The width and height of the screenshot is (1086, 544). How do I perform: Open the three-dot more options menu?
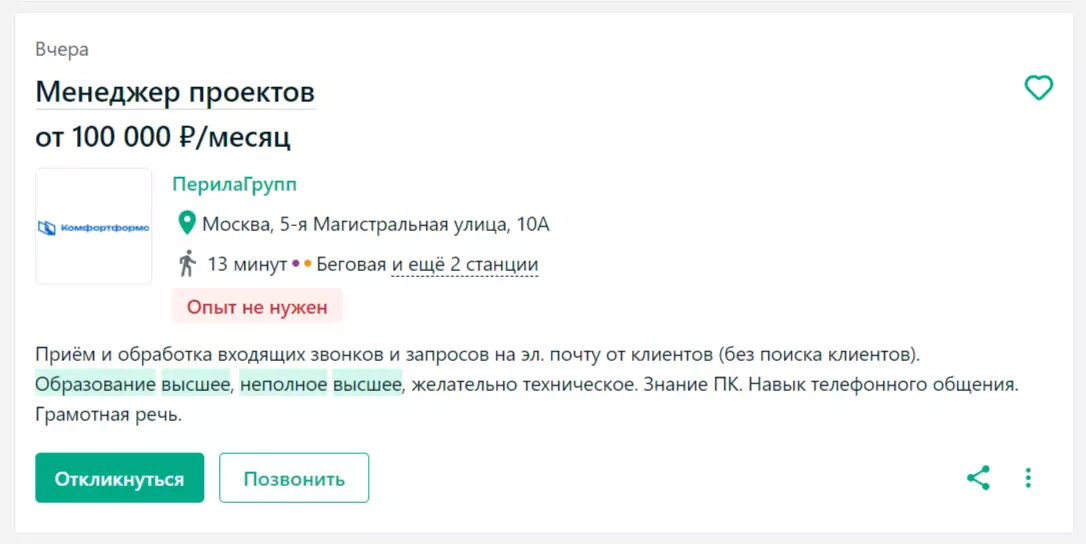tap(1028, 478)
